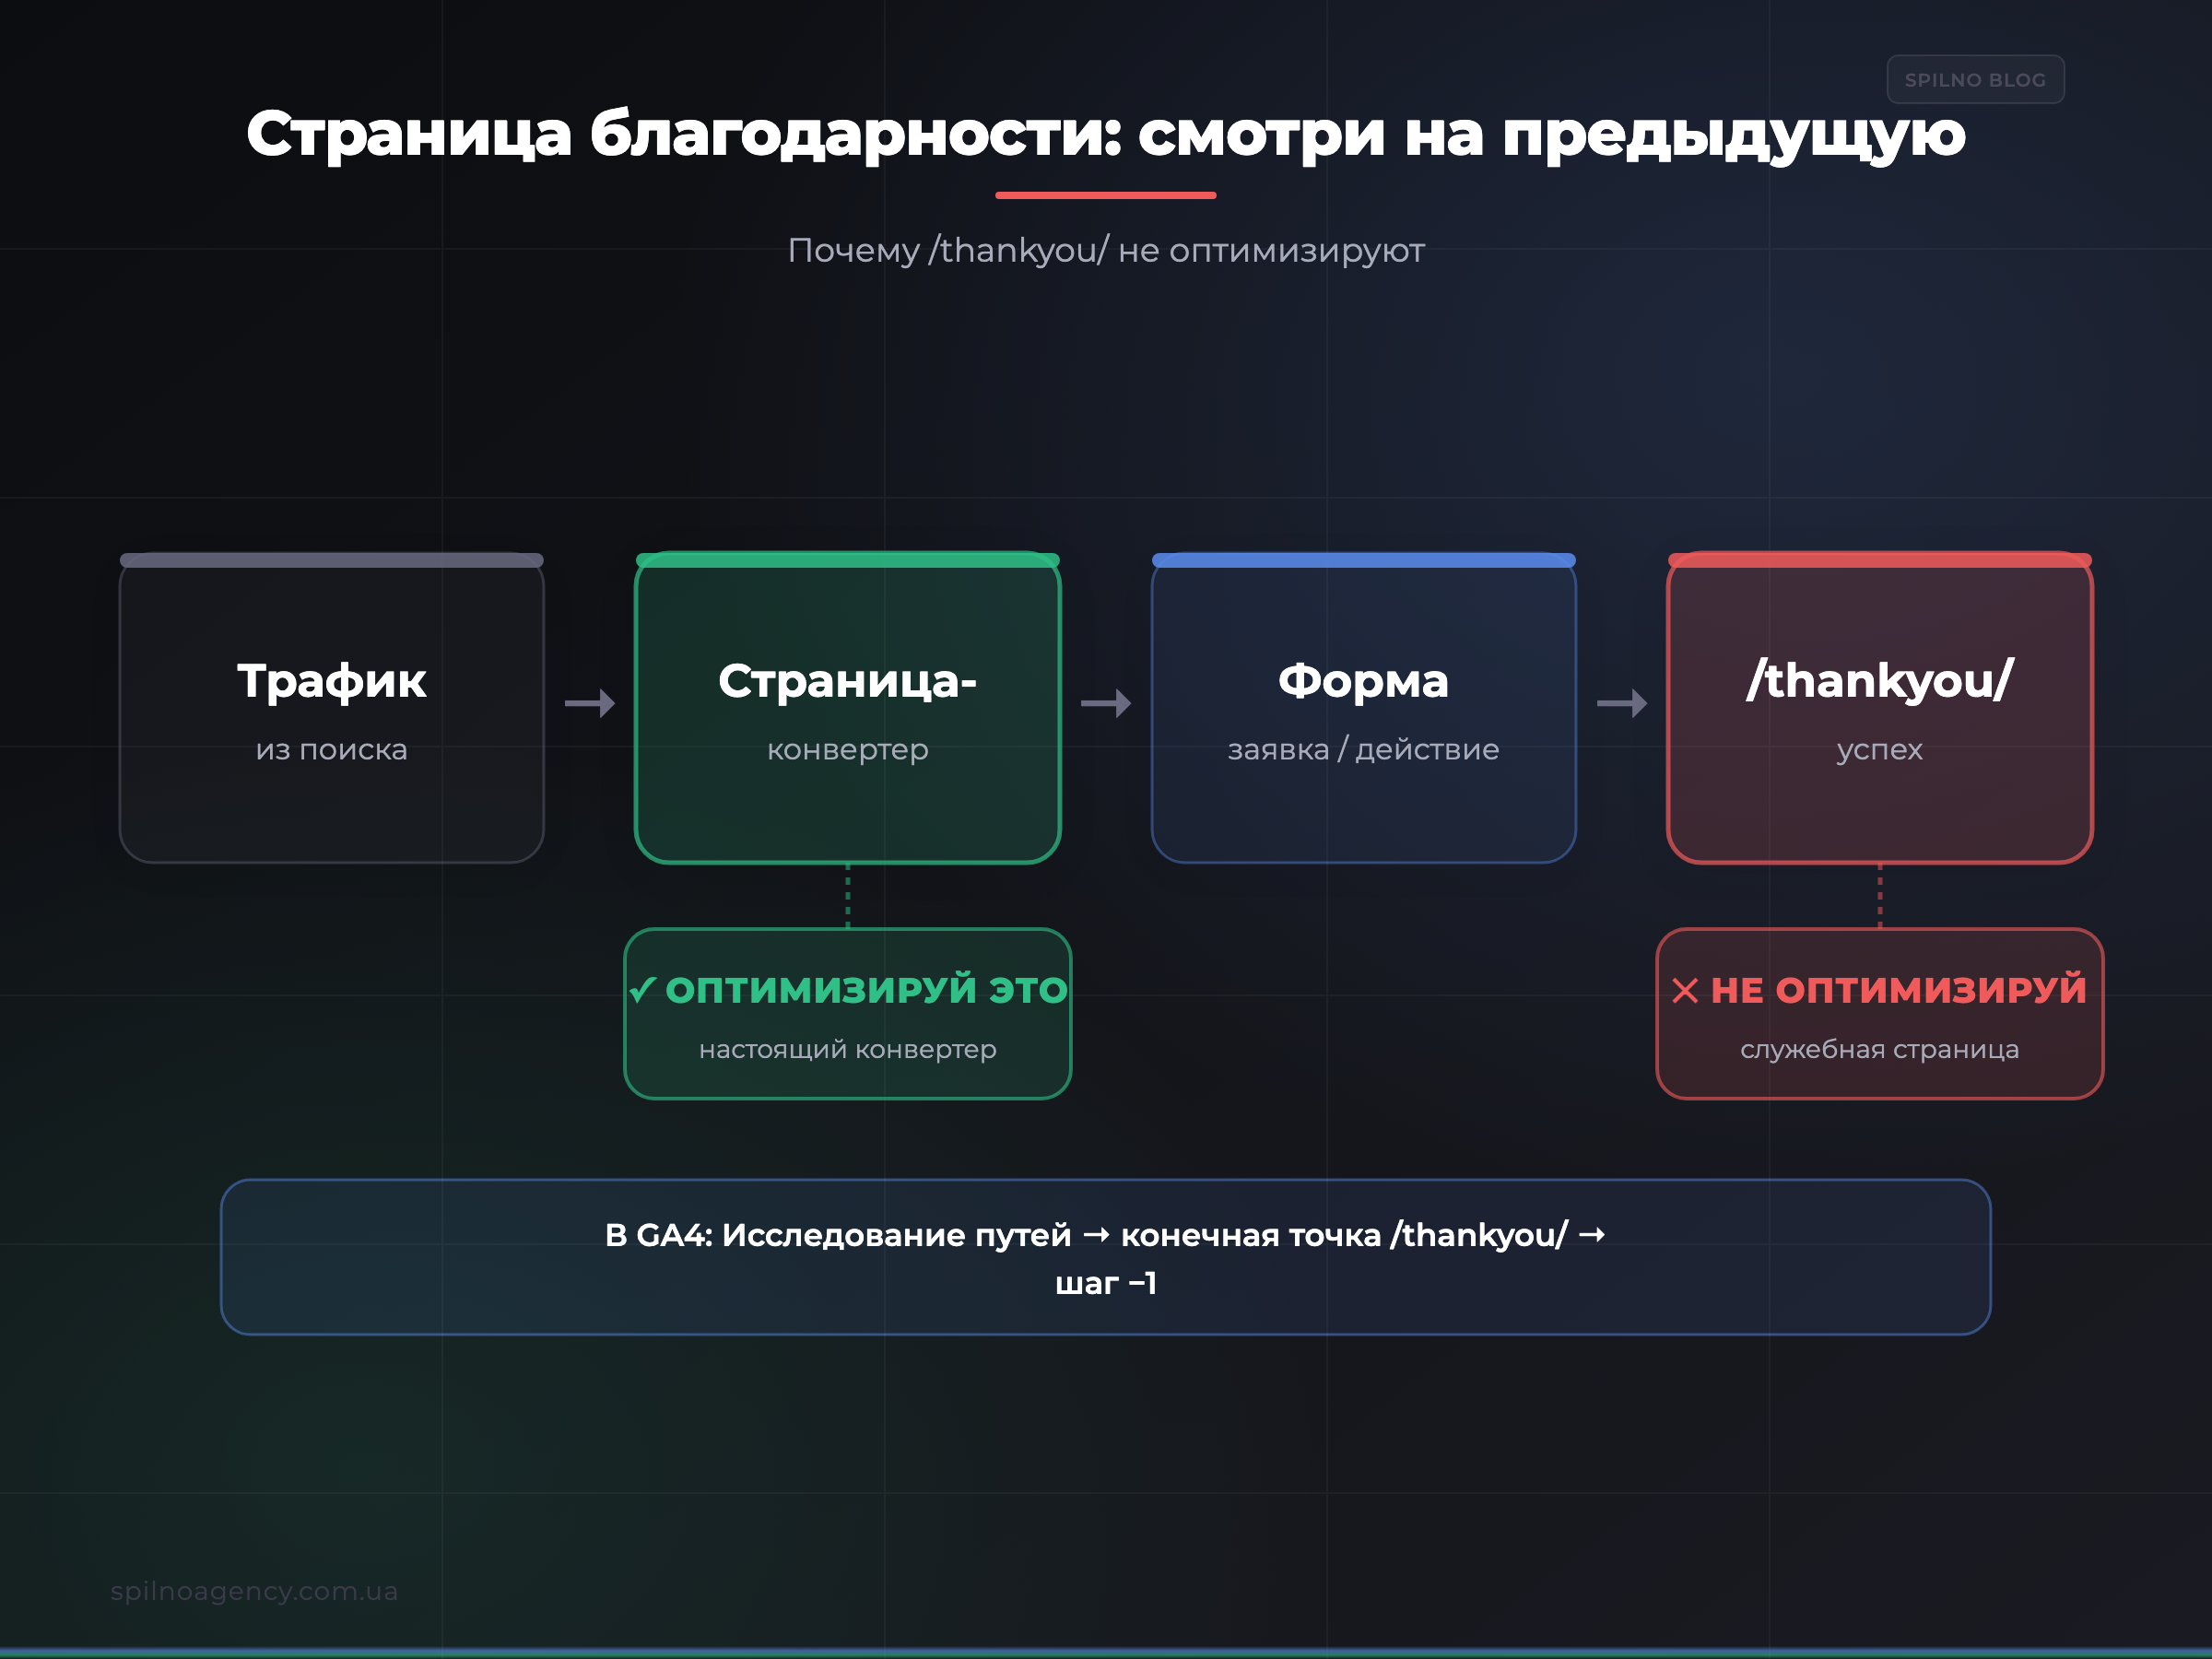The width and height of the screenshot is (2212, 1659).
Task: Click the title "Страница благодарности: смотри на предыдущую"
Action: click(1106, 134)
